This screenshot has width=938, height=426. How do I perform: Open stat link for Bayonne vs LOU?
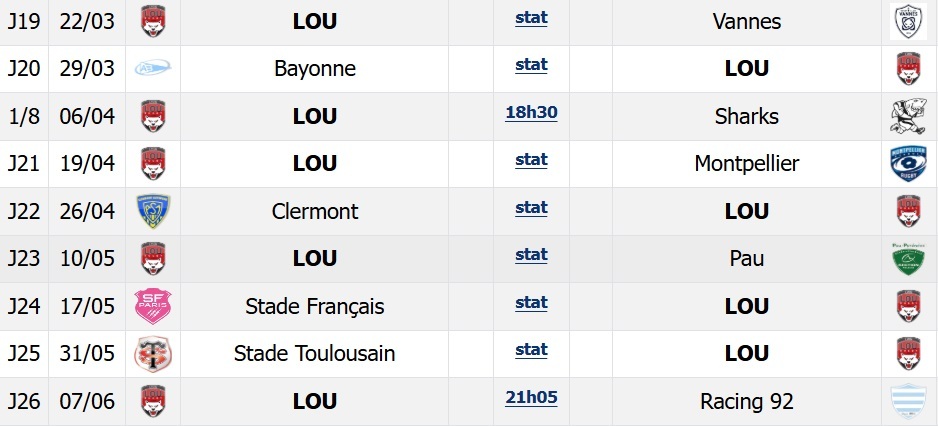531,65
